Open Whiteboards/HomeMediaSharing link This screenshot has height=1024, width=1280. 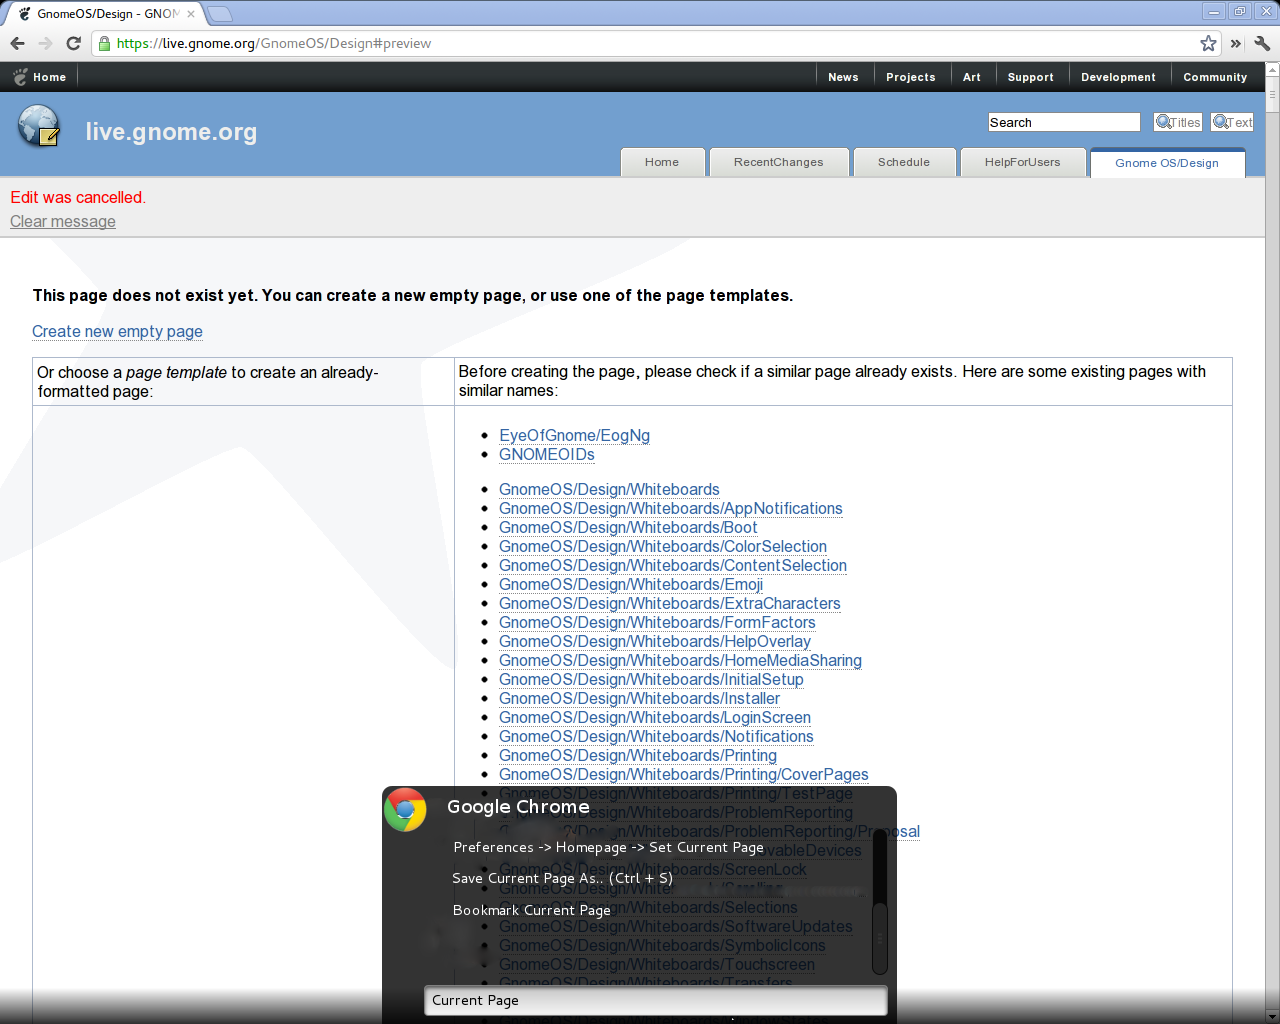coord(680,661)
